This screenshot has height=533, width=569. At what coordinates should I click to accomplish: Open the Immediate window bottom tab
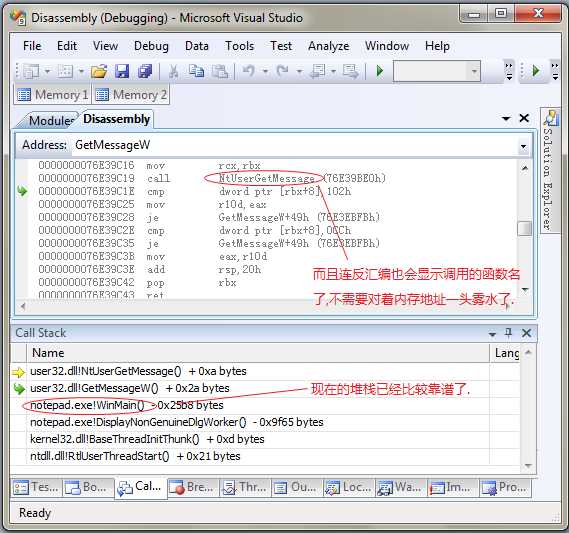(453, 487)
